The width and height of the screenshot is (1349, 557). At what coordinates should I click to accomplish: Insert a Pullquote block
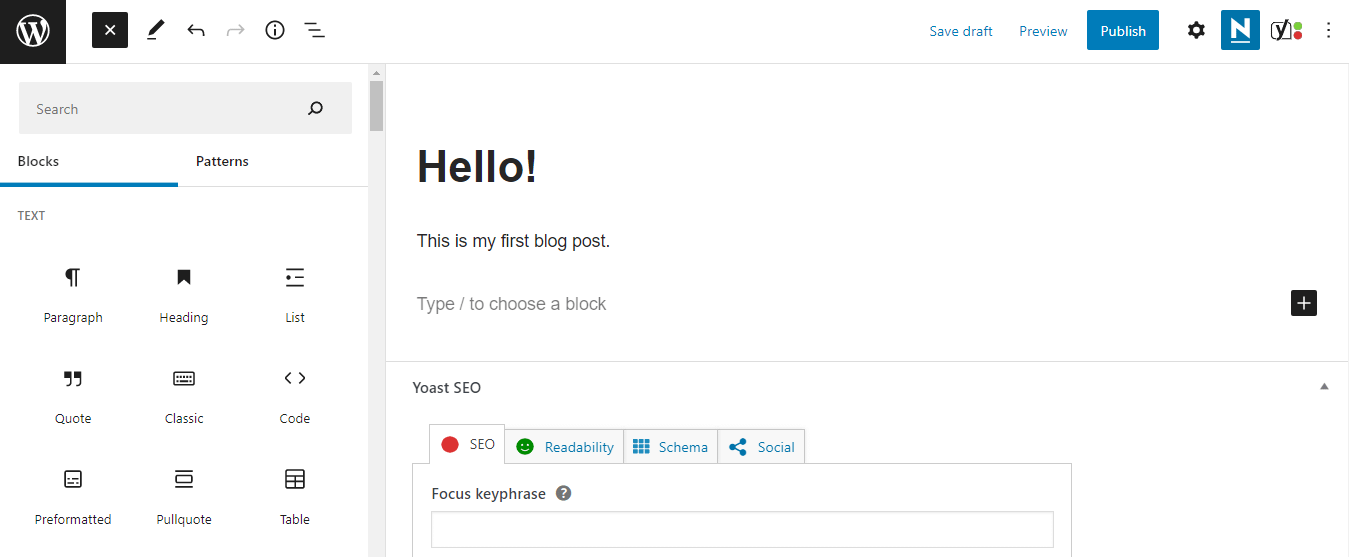coord(184,497)
